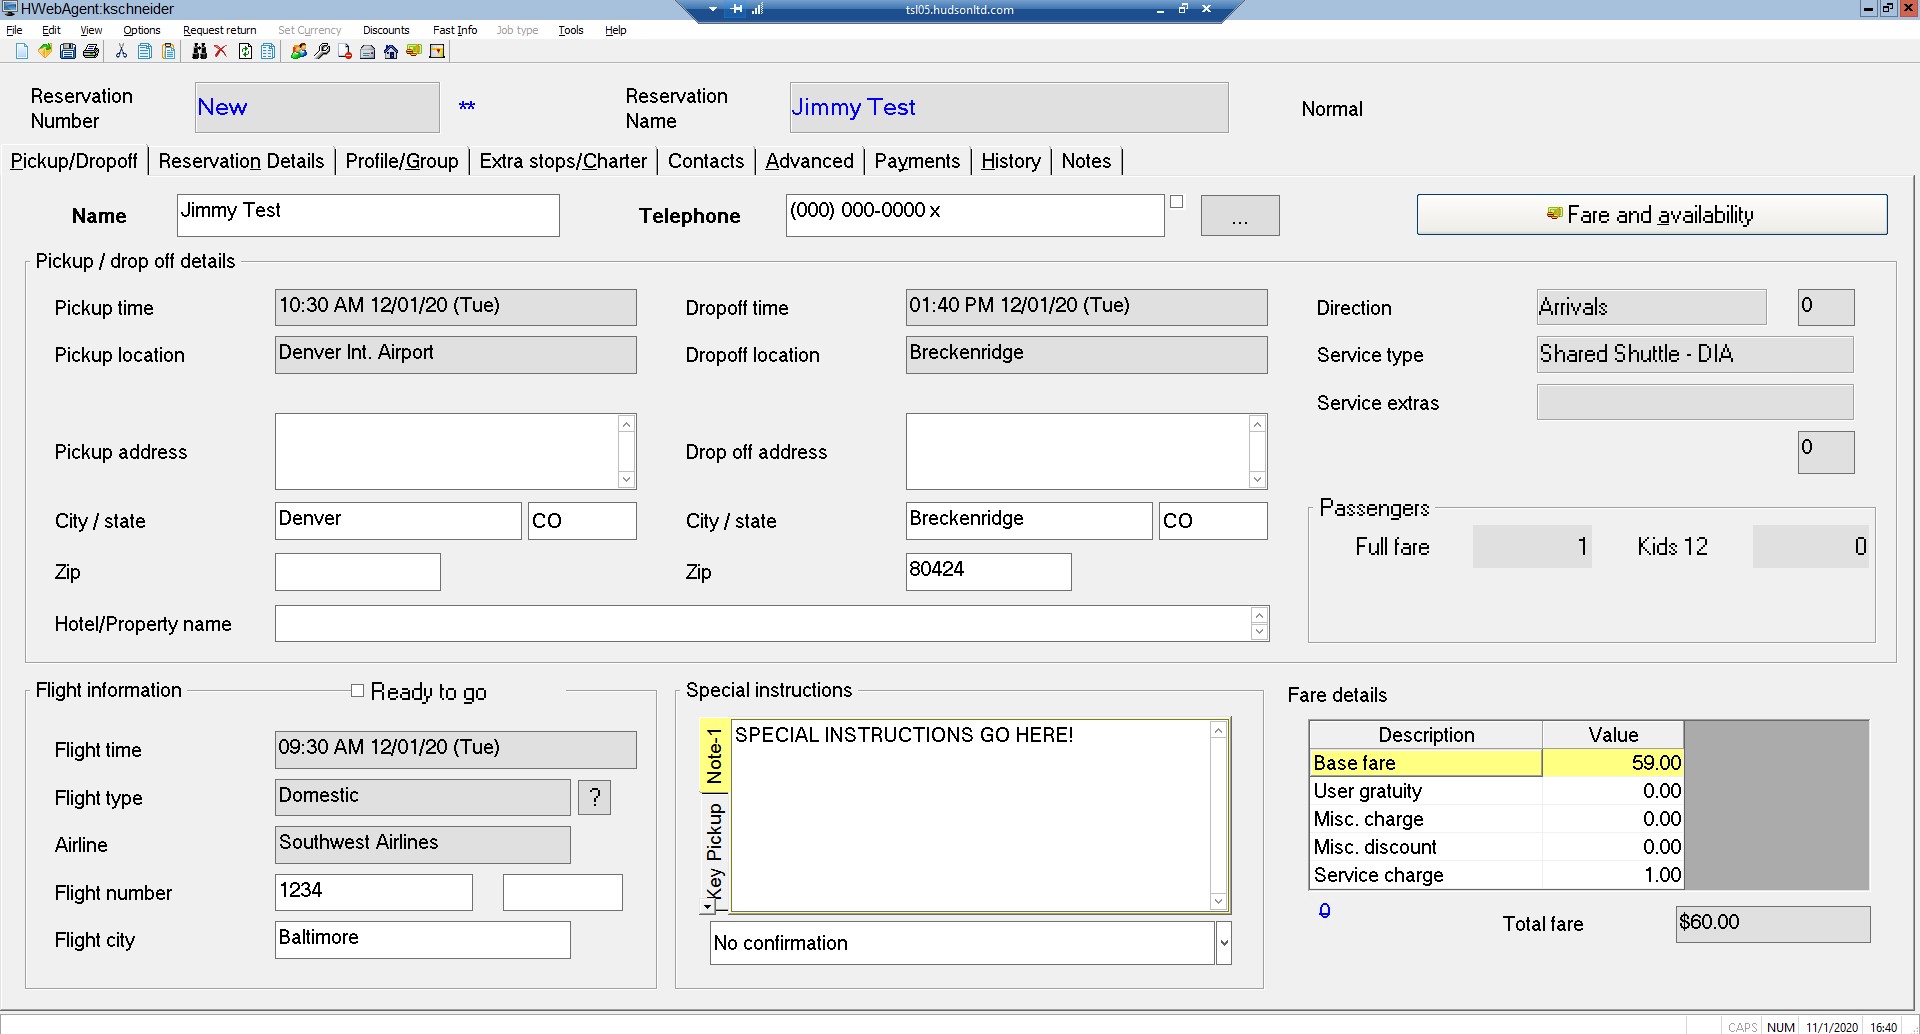Click the blue house home icon

391,51
